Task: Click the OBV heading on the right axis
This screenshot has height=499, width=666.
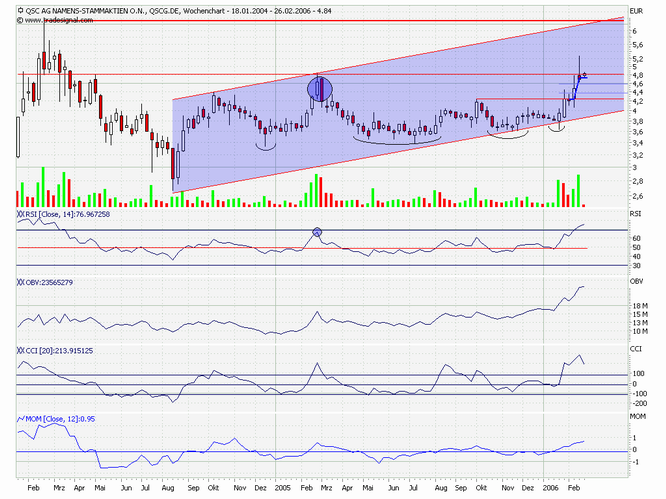Action: pos(636,282)
